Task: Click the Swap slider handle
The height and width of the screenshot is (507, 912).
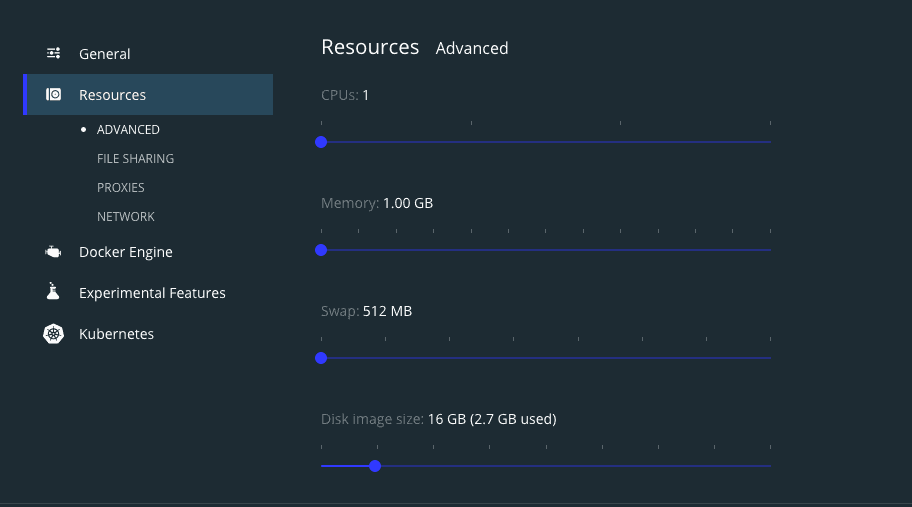Action: click(321, 358)
